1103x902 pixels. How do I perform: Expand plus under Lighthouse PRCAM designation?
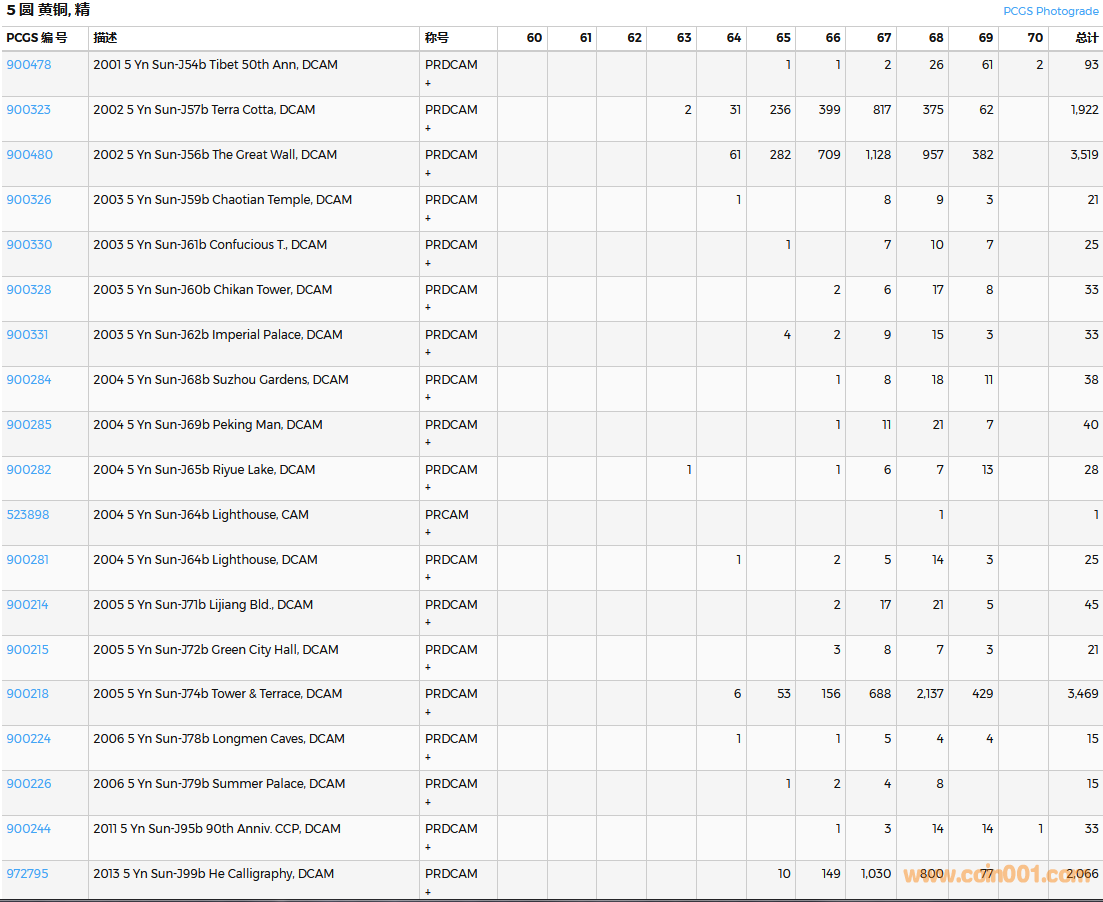(428, 533)
